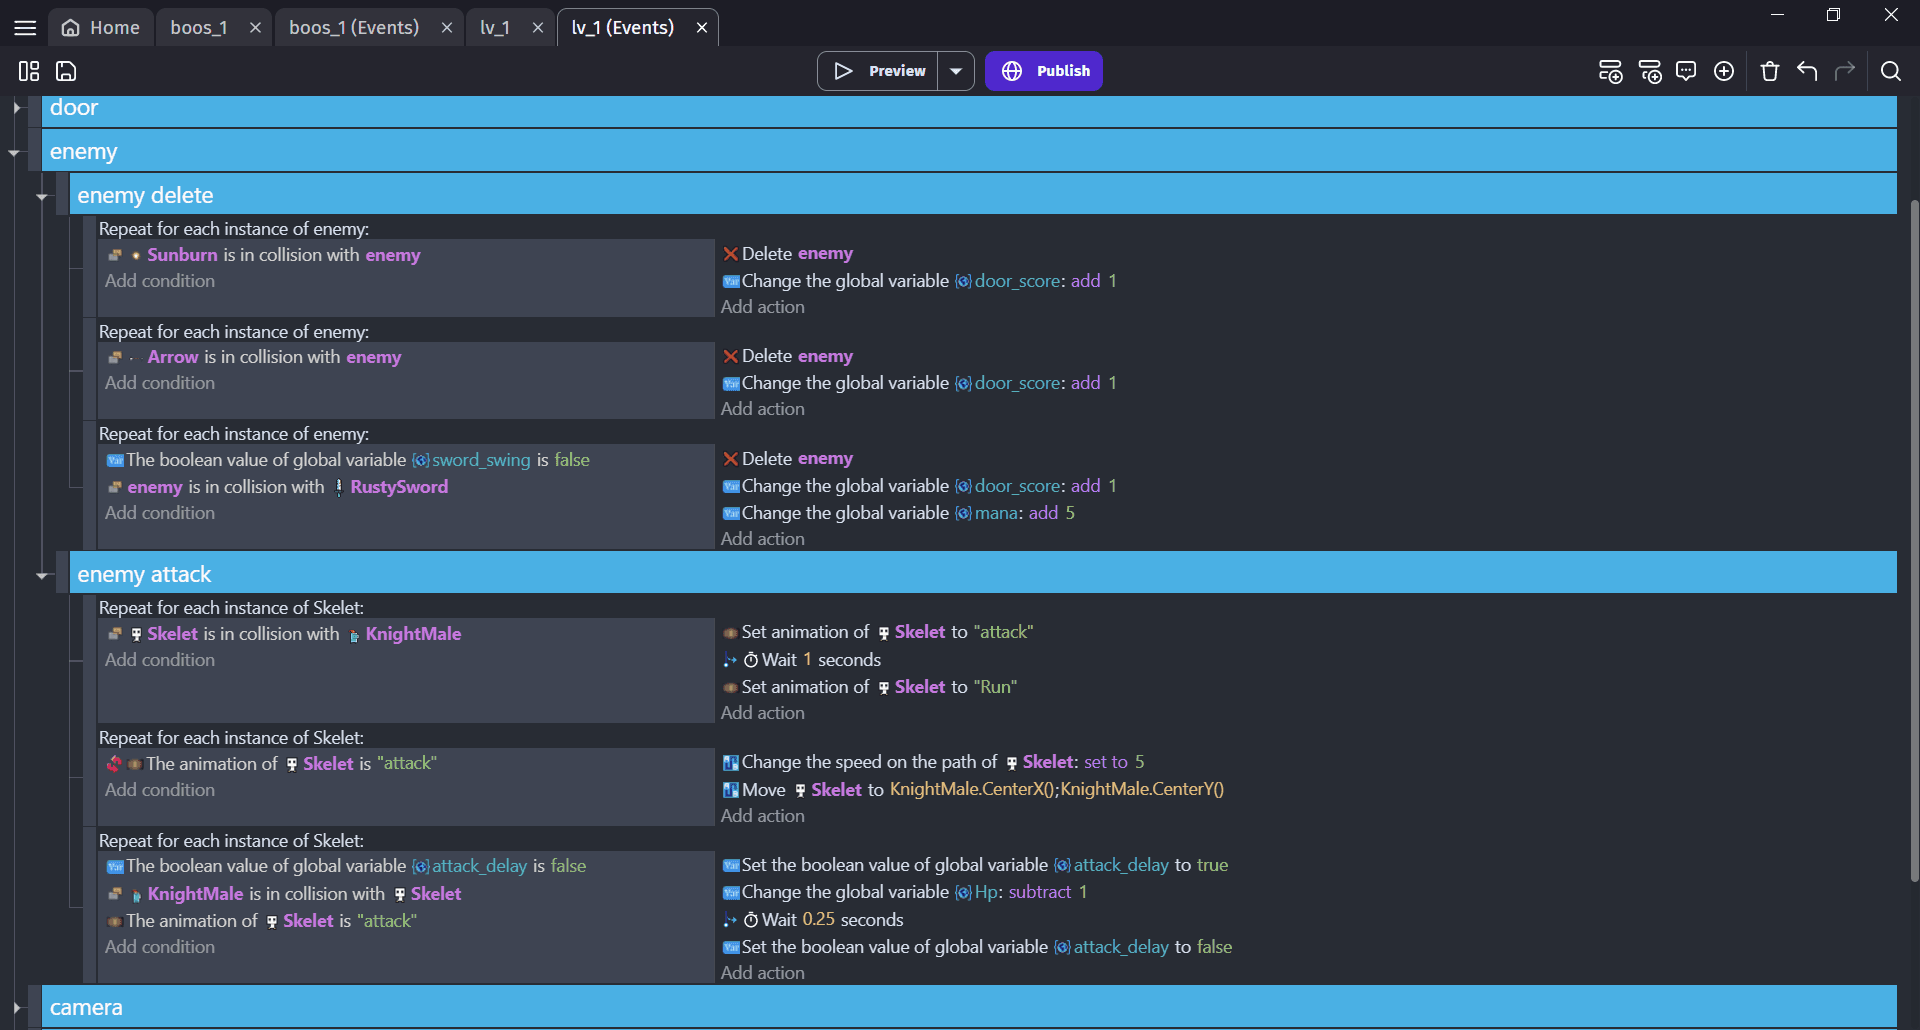1920x1030 pixels.
Task: Save the project
Action: tap(65, 71)
